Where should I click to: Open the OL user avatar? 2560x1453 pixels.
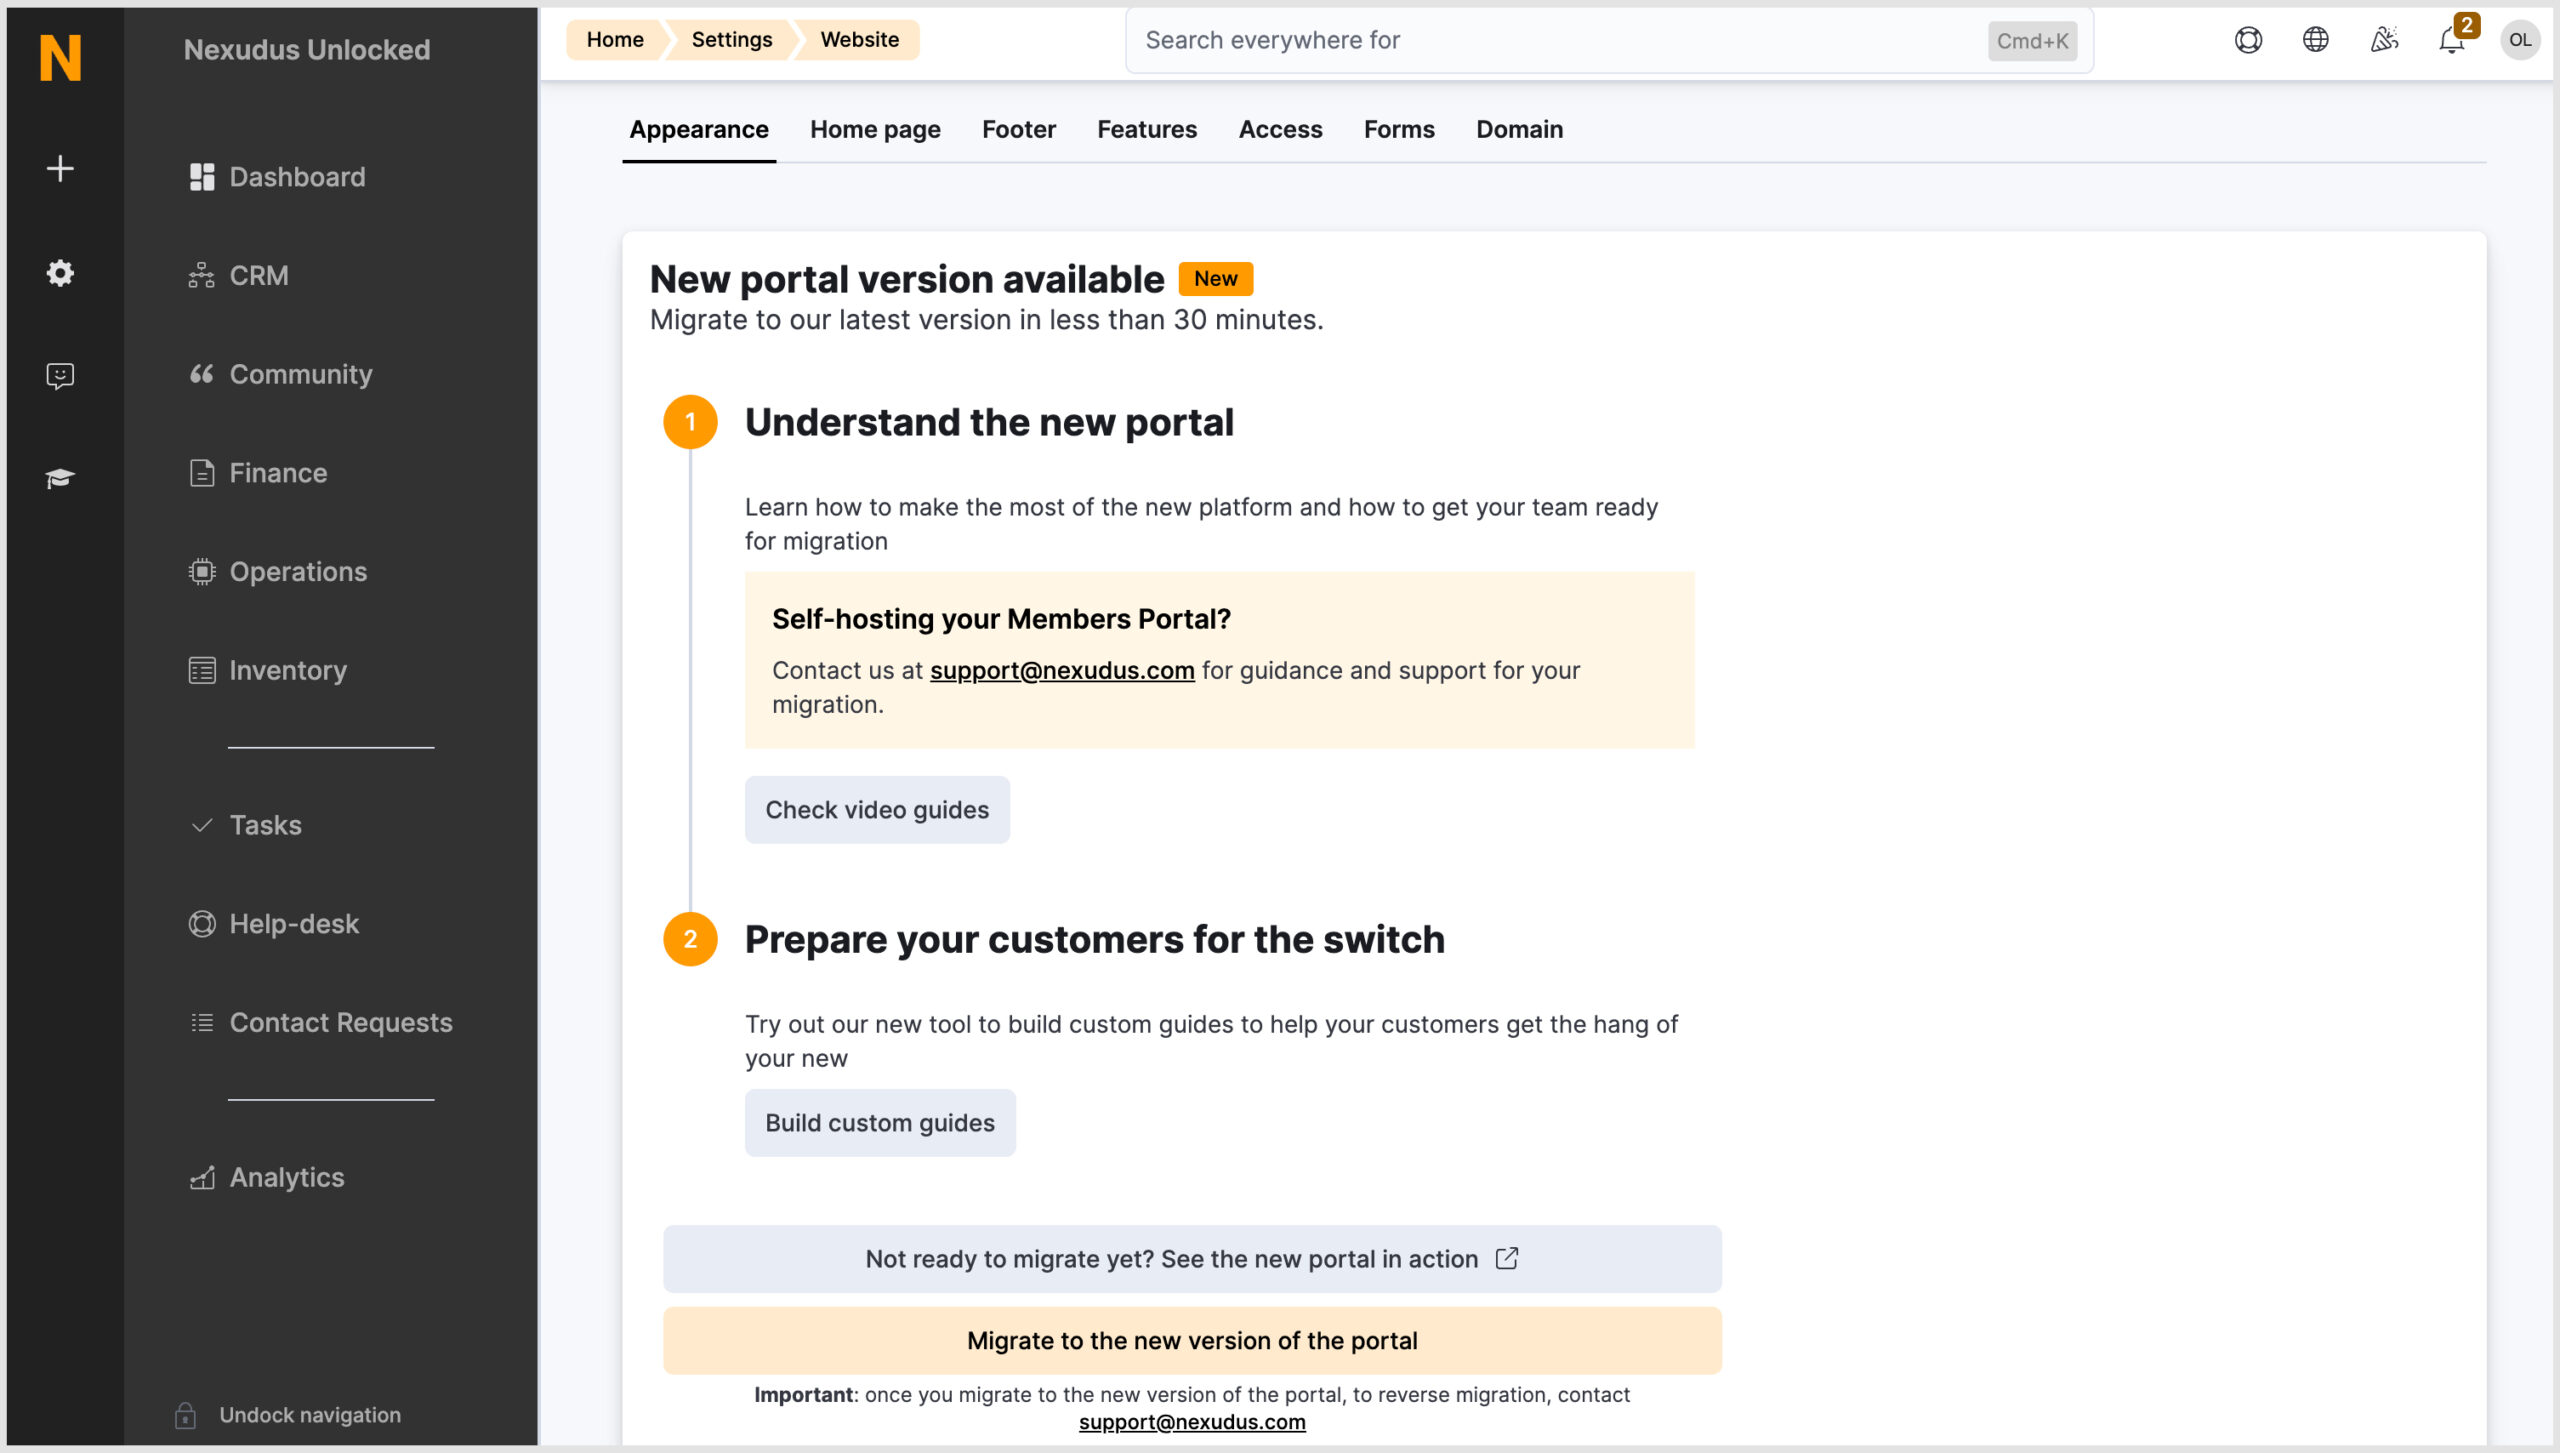coord(2520,40)
